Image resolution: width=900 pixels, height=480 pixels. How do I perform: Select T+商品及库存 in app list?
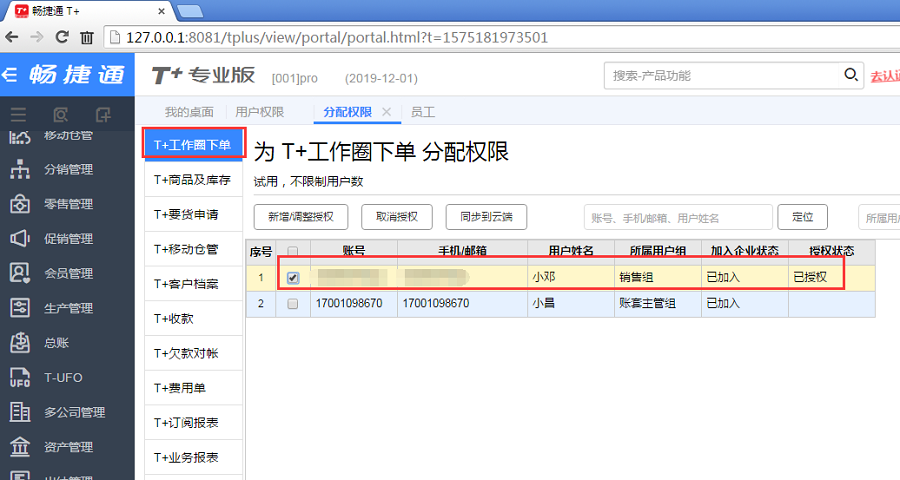[x=193, y=180]
